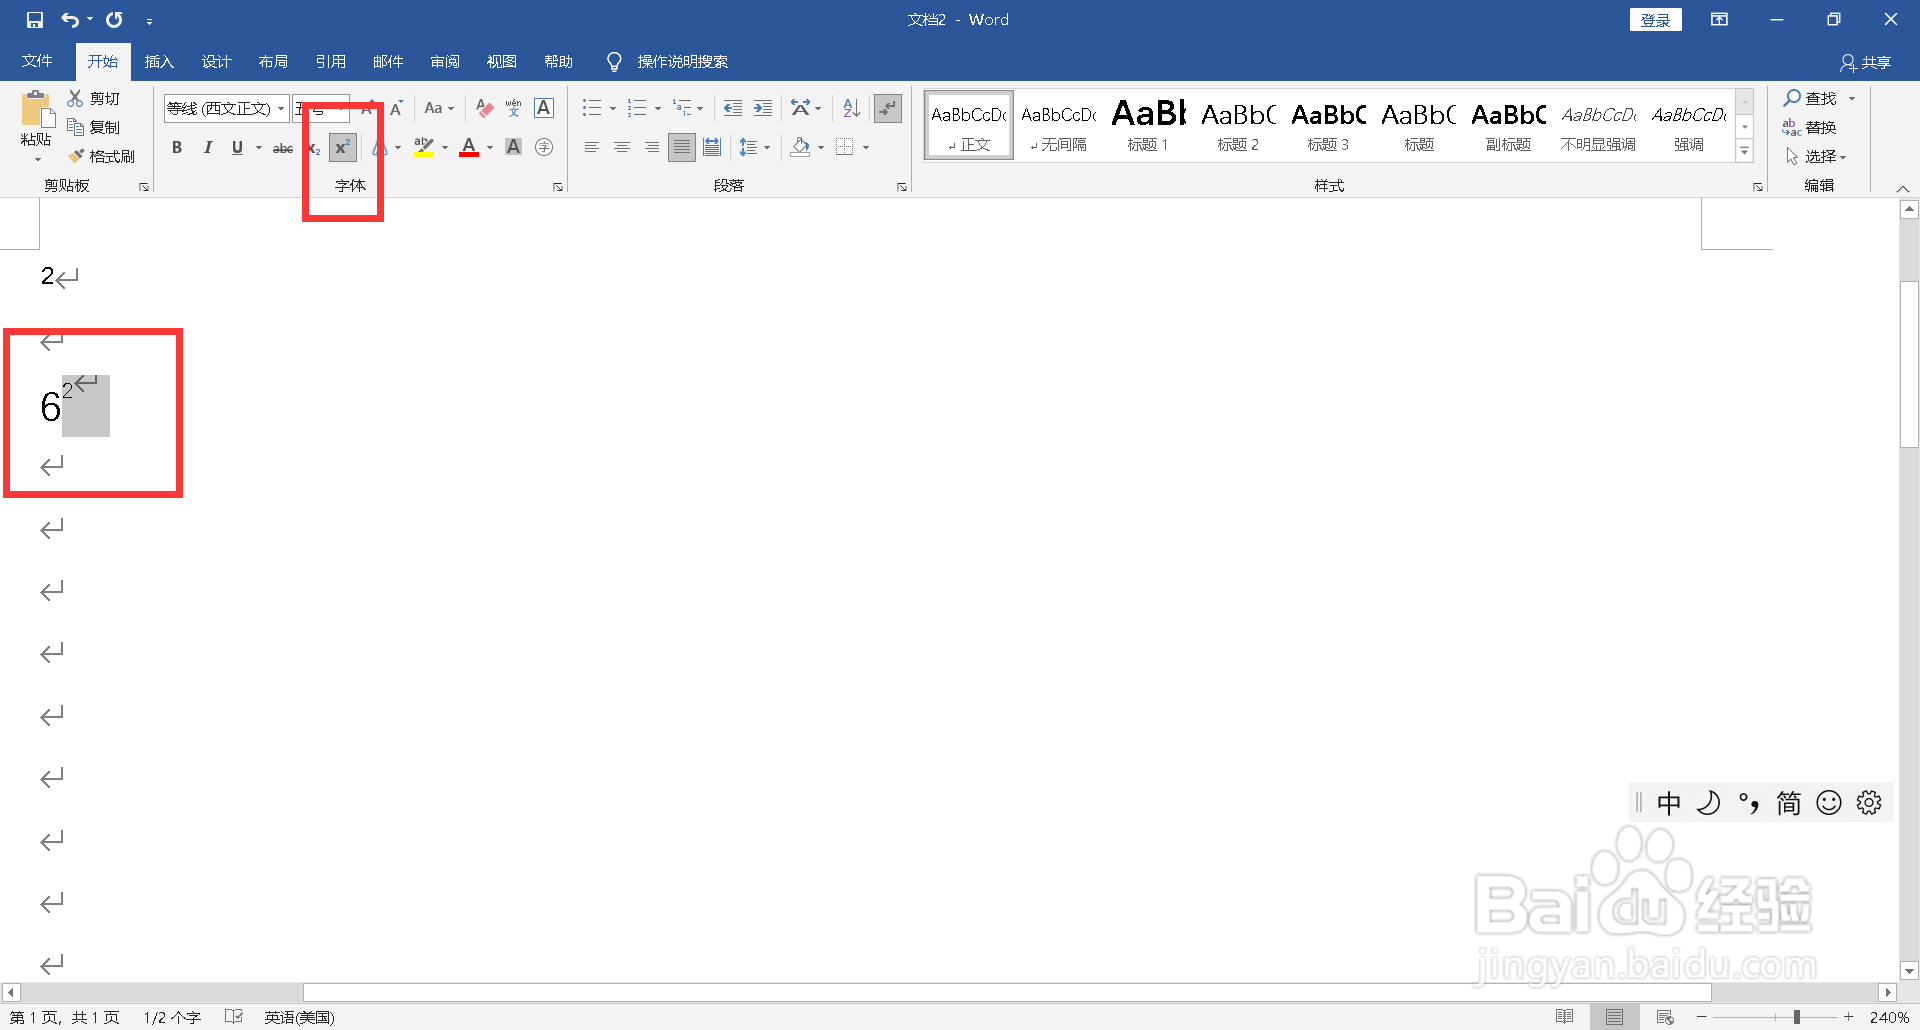The height and width of the screenshot is (1030, 1920).
Task: Switch to the References (引用) tab
Action: point(330,61)
